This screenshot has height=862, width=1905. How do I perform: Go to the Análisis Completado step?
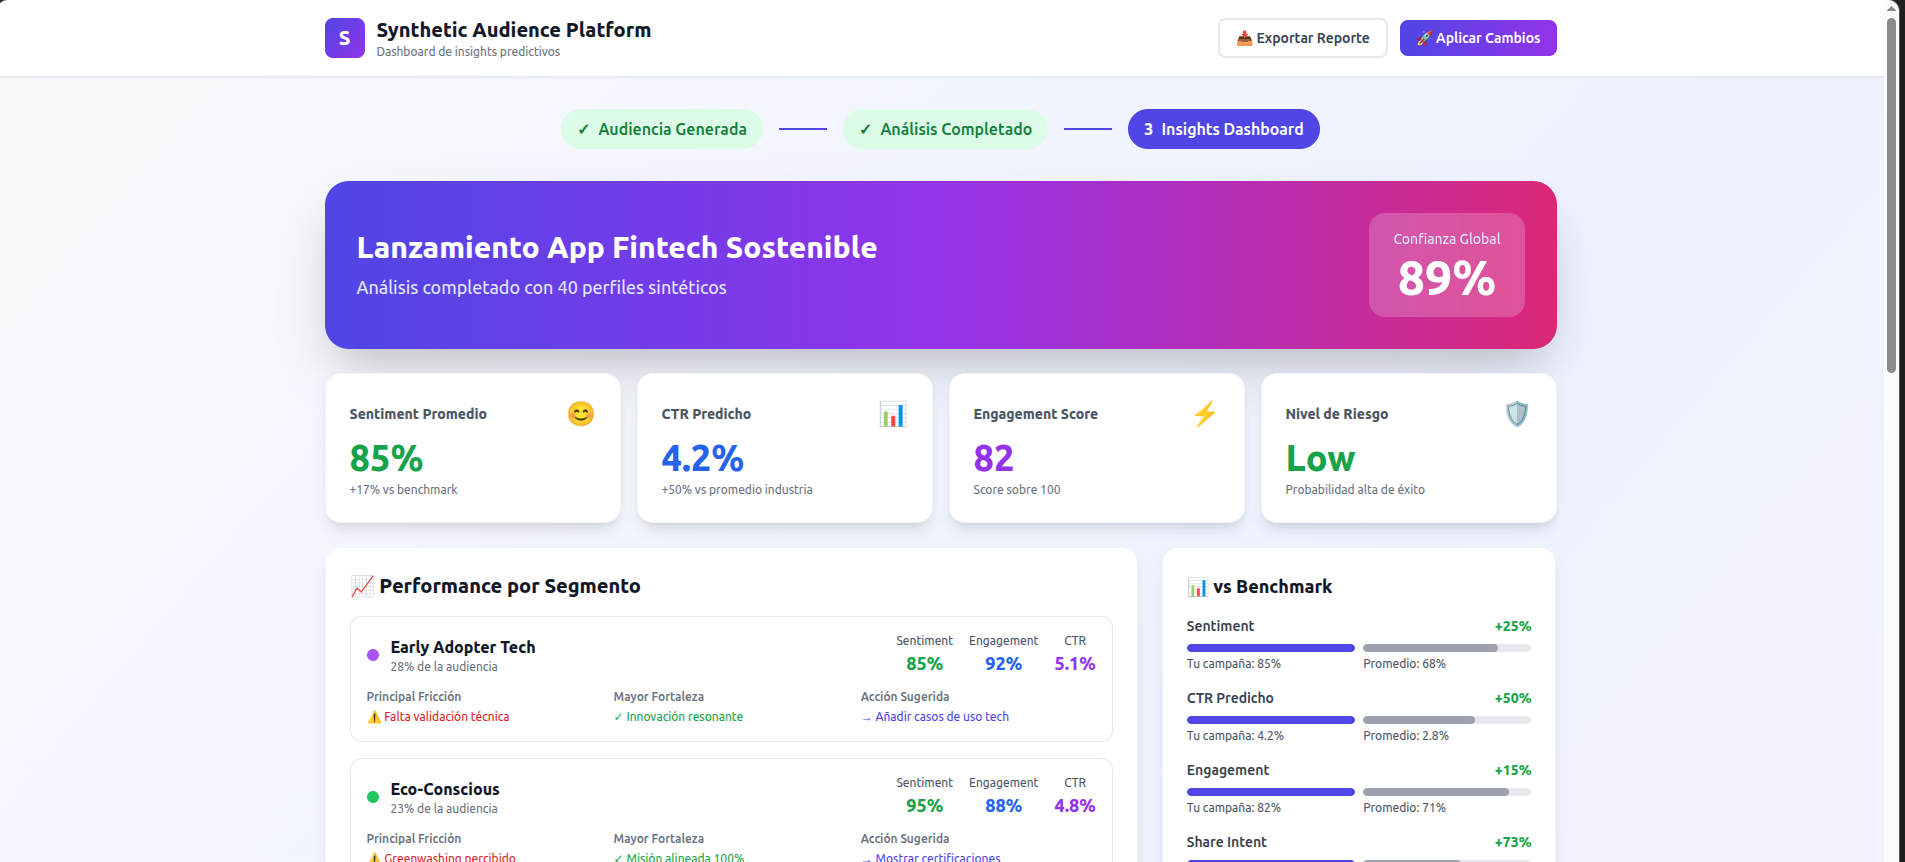[945, 129]
